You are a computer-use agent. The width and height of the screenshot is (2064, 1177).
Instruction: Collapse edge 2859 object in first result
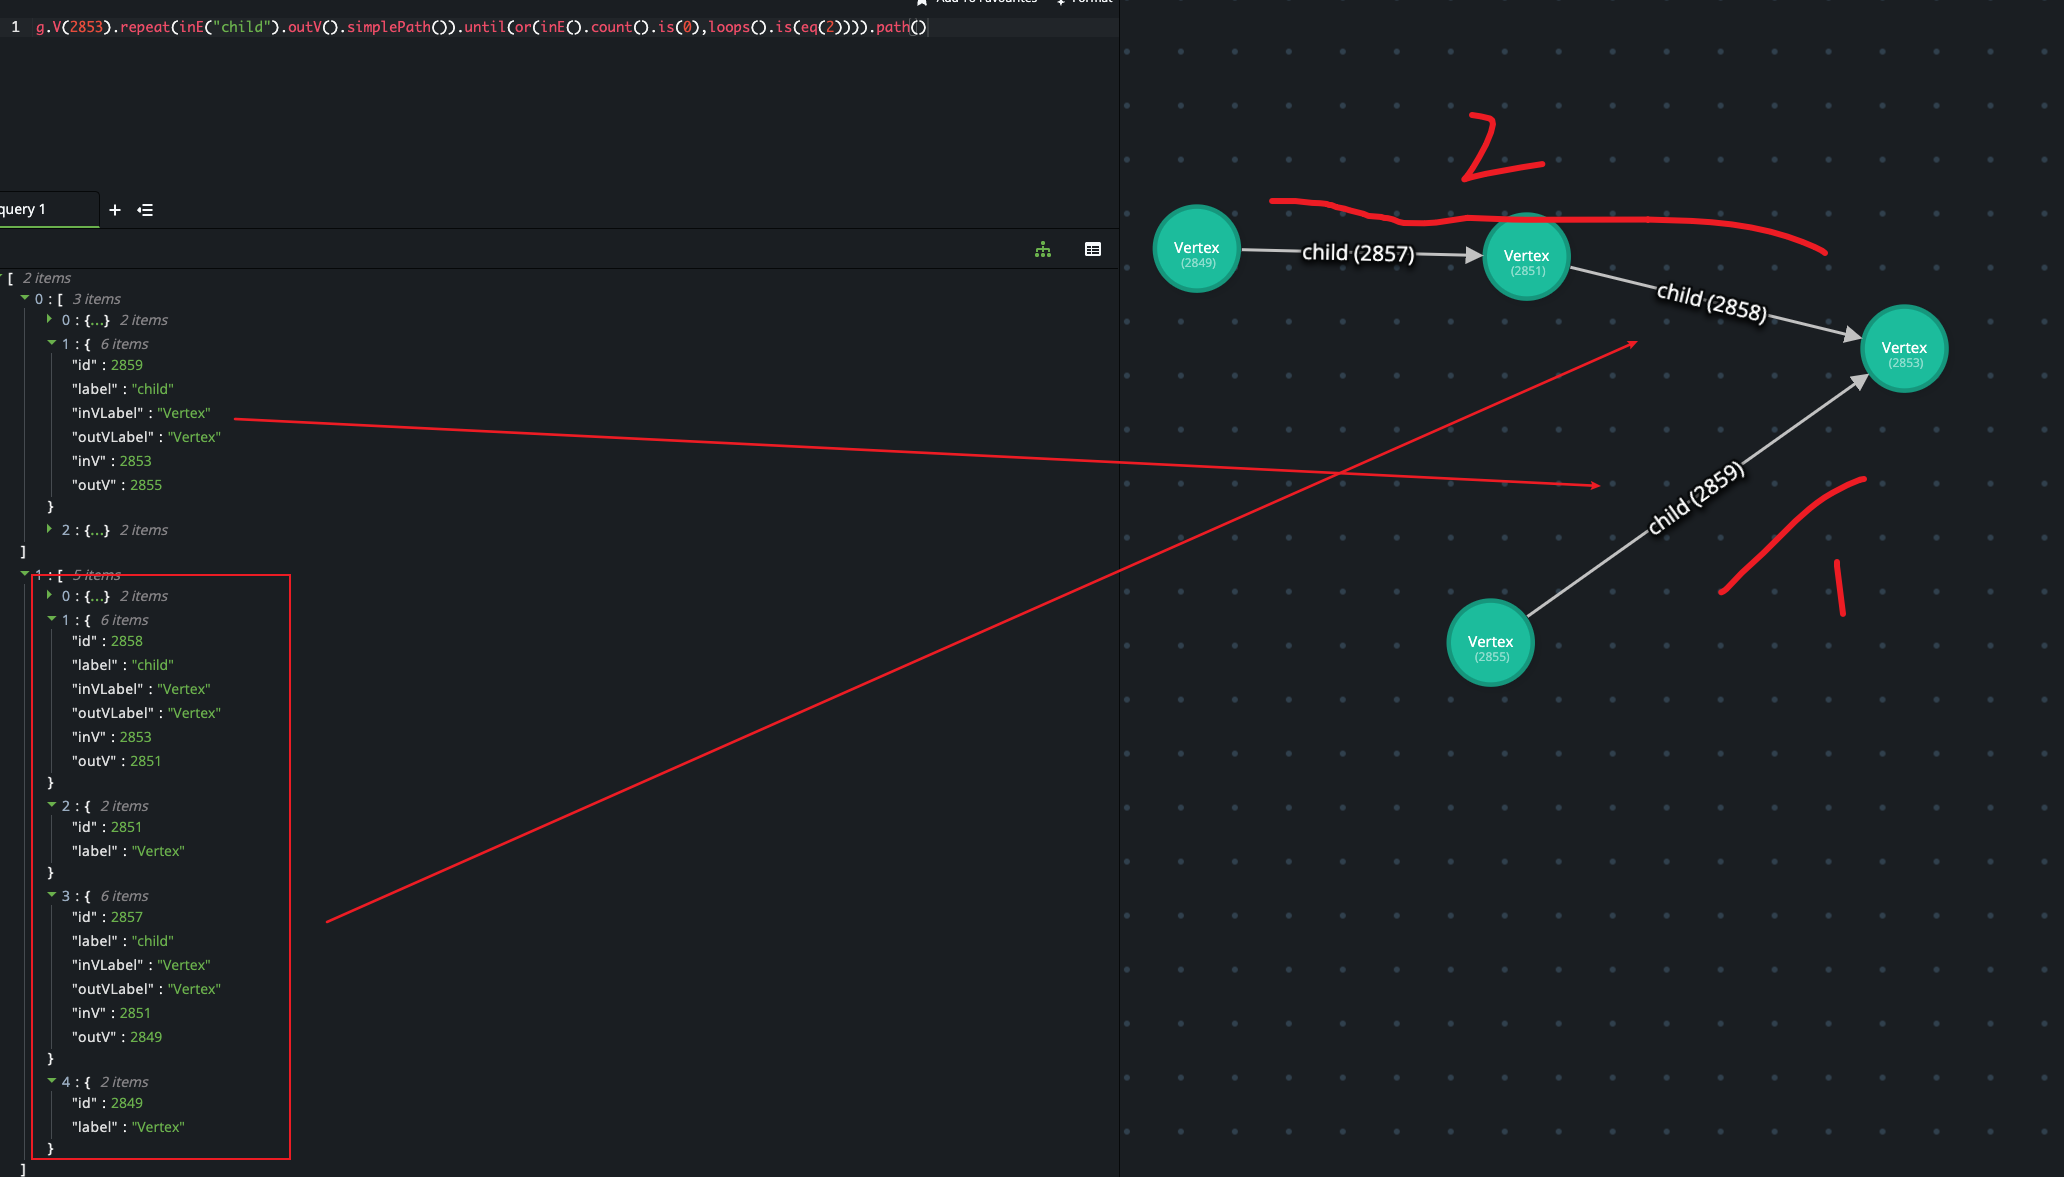[x=52, y=343]
